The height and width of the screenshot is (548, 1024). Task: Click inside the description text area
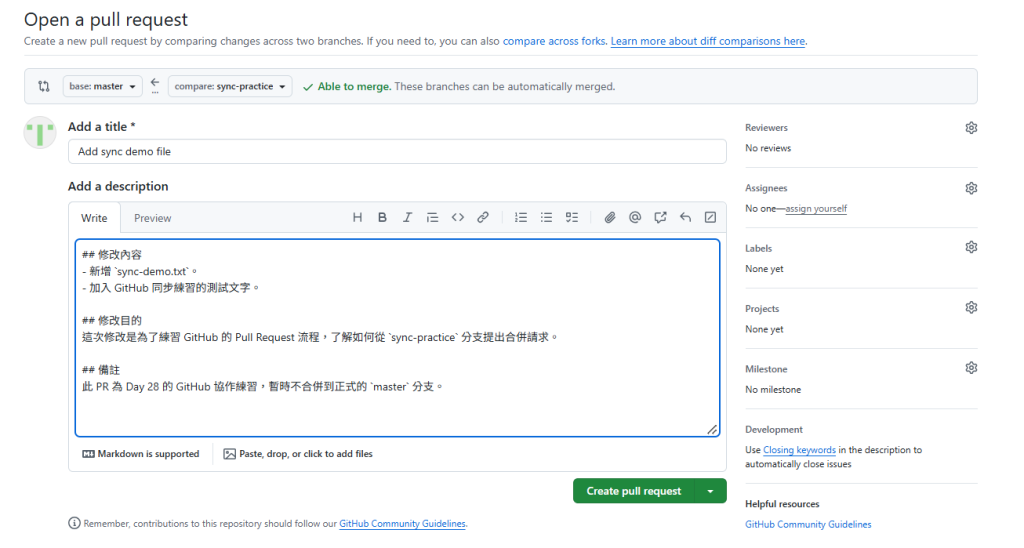pos(397,338)
